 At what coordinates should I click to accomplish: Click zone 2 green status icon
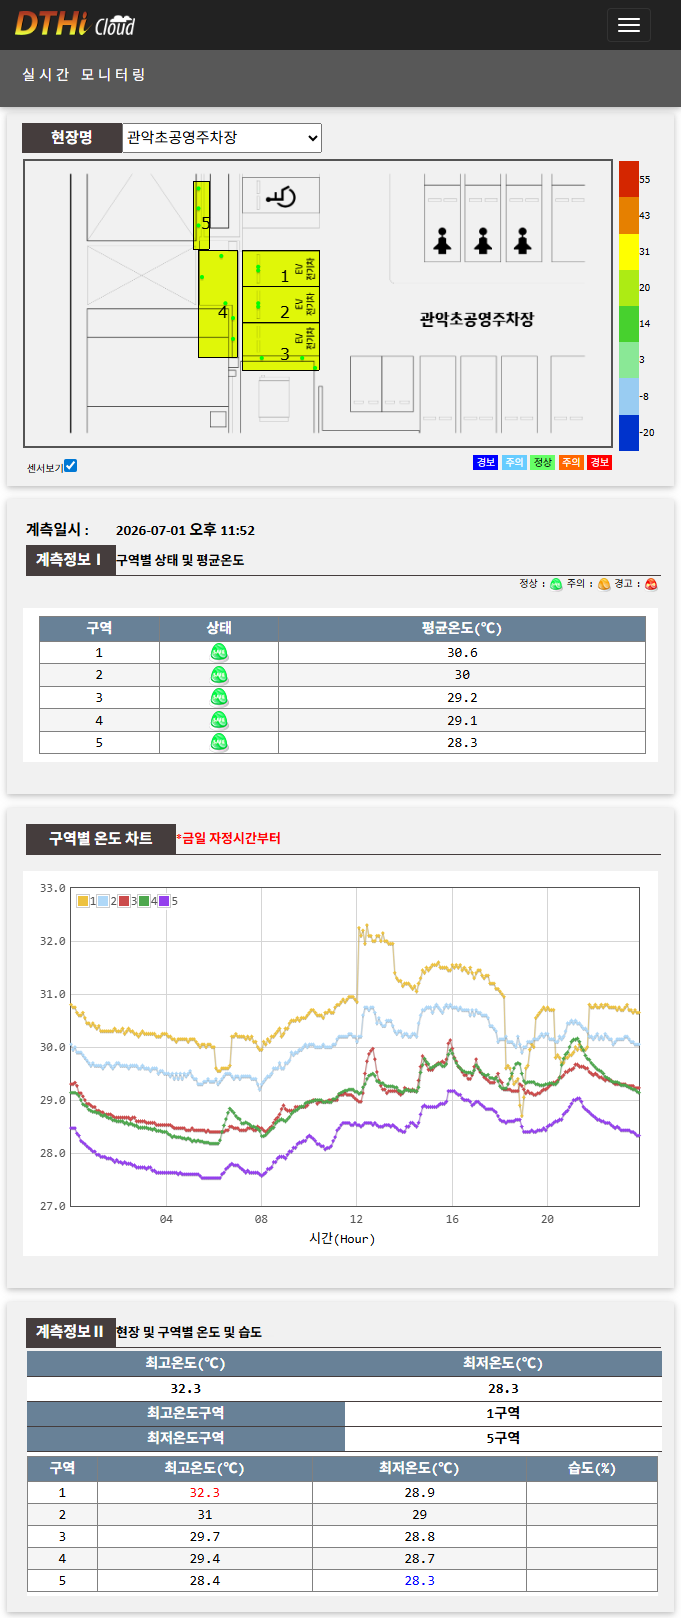pos(219,675)
